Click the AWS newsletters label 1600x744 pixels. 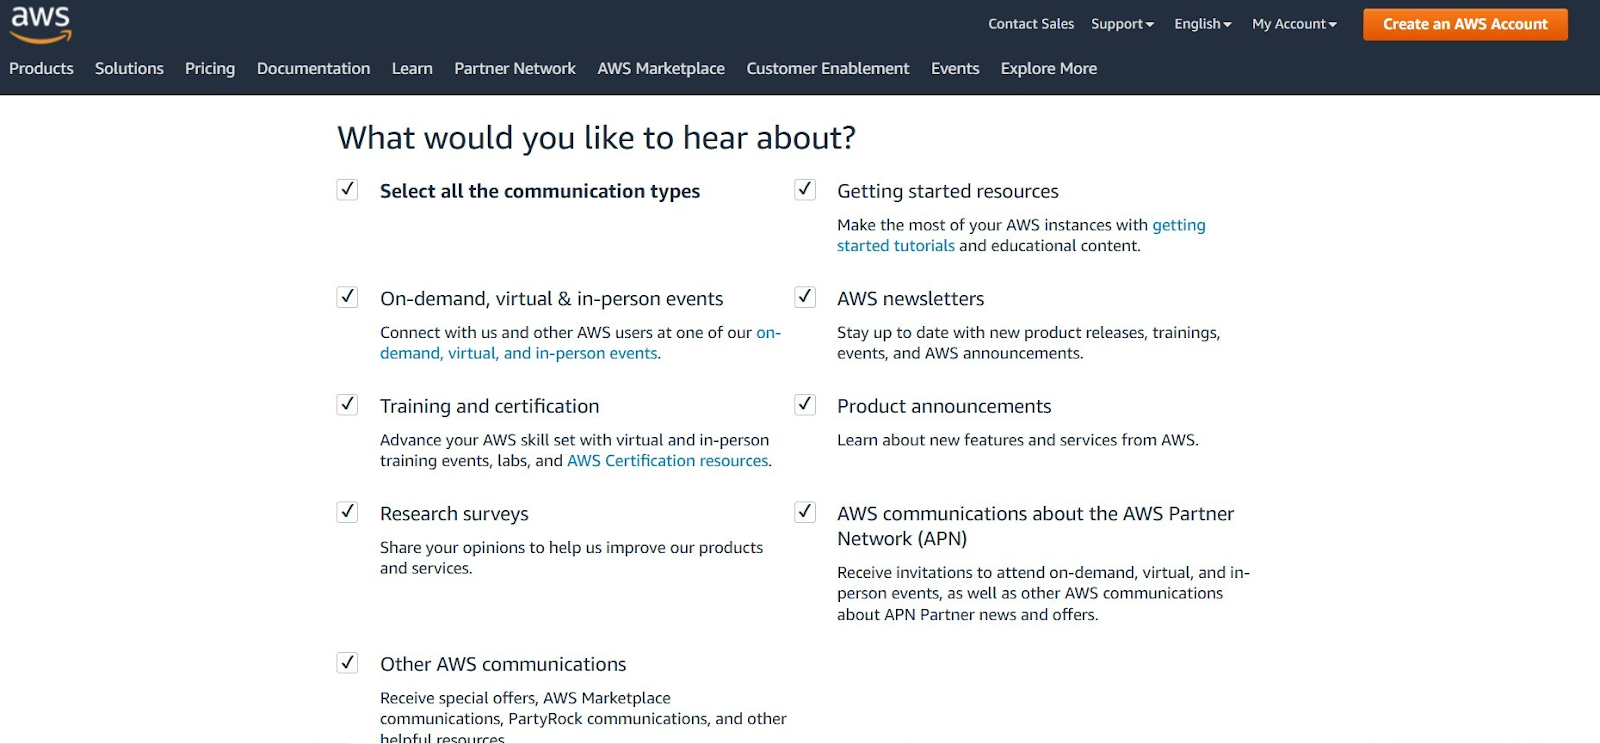pyautogui.click(x=911, y=299)
